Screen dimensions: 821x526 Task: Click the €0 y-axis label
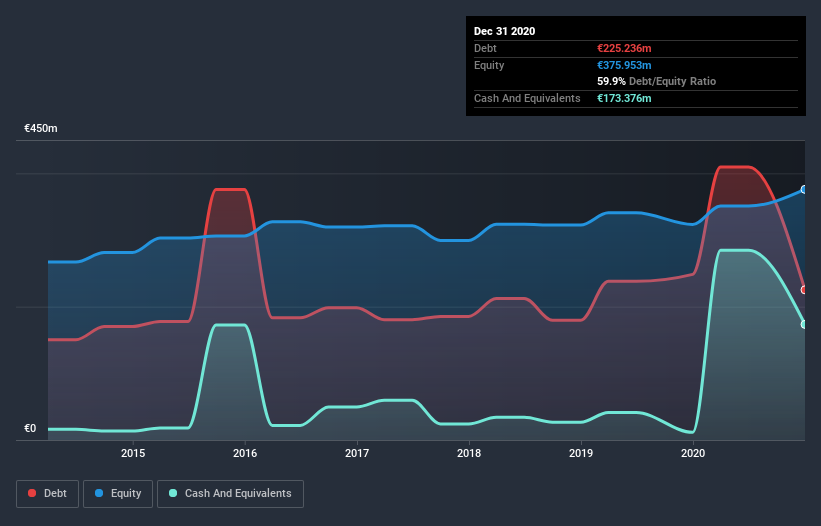(30, 428)
